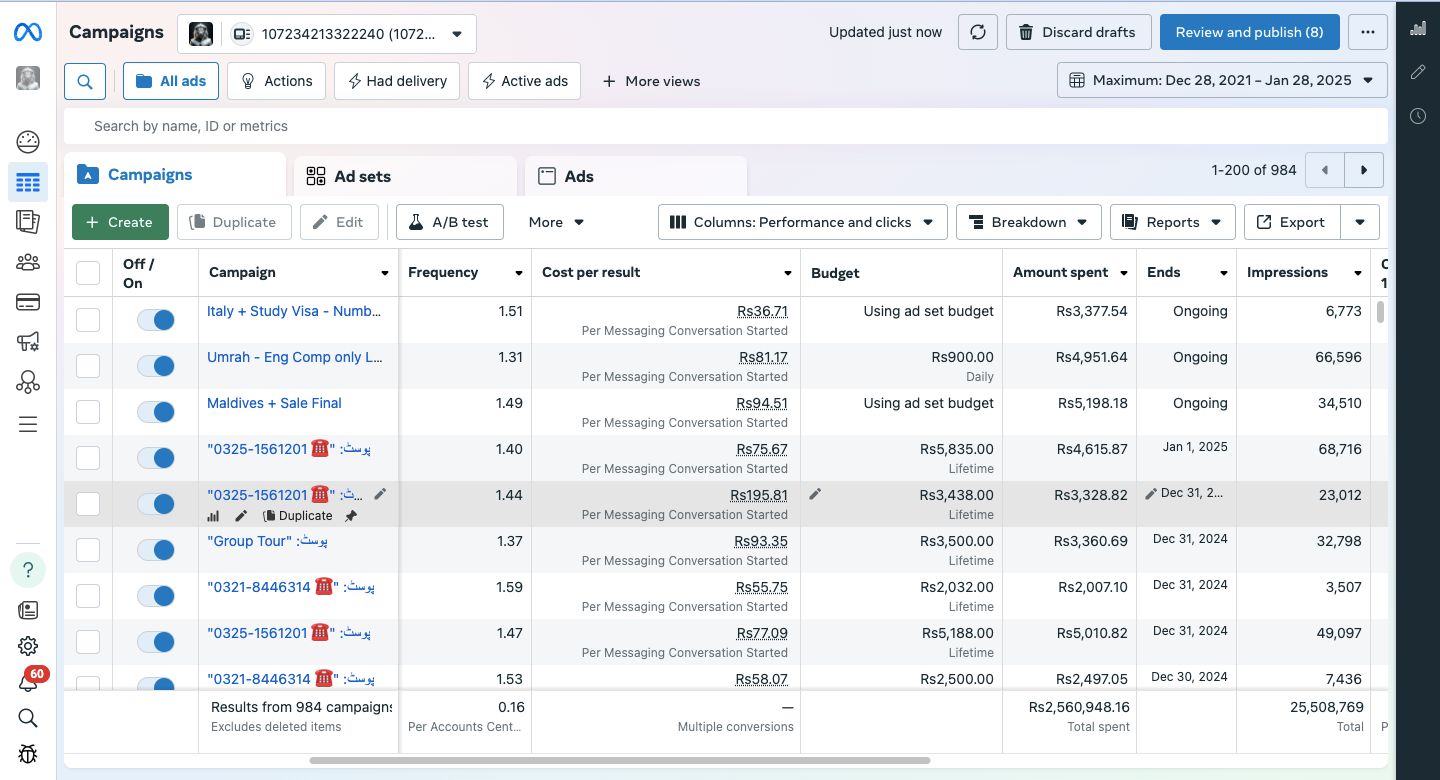Expand the Breakdown dropdown
Screen dimensions: 1440x780
point(1028,222)
